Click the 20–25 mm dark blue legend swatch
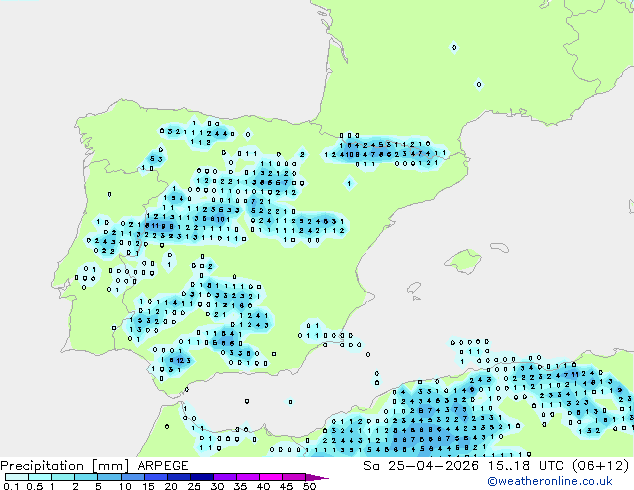Viewport: 634px width, 490px height. click(x=178, y=477)
